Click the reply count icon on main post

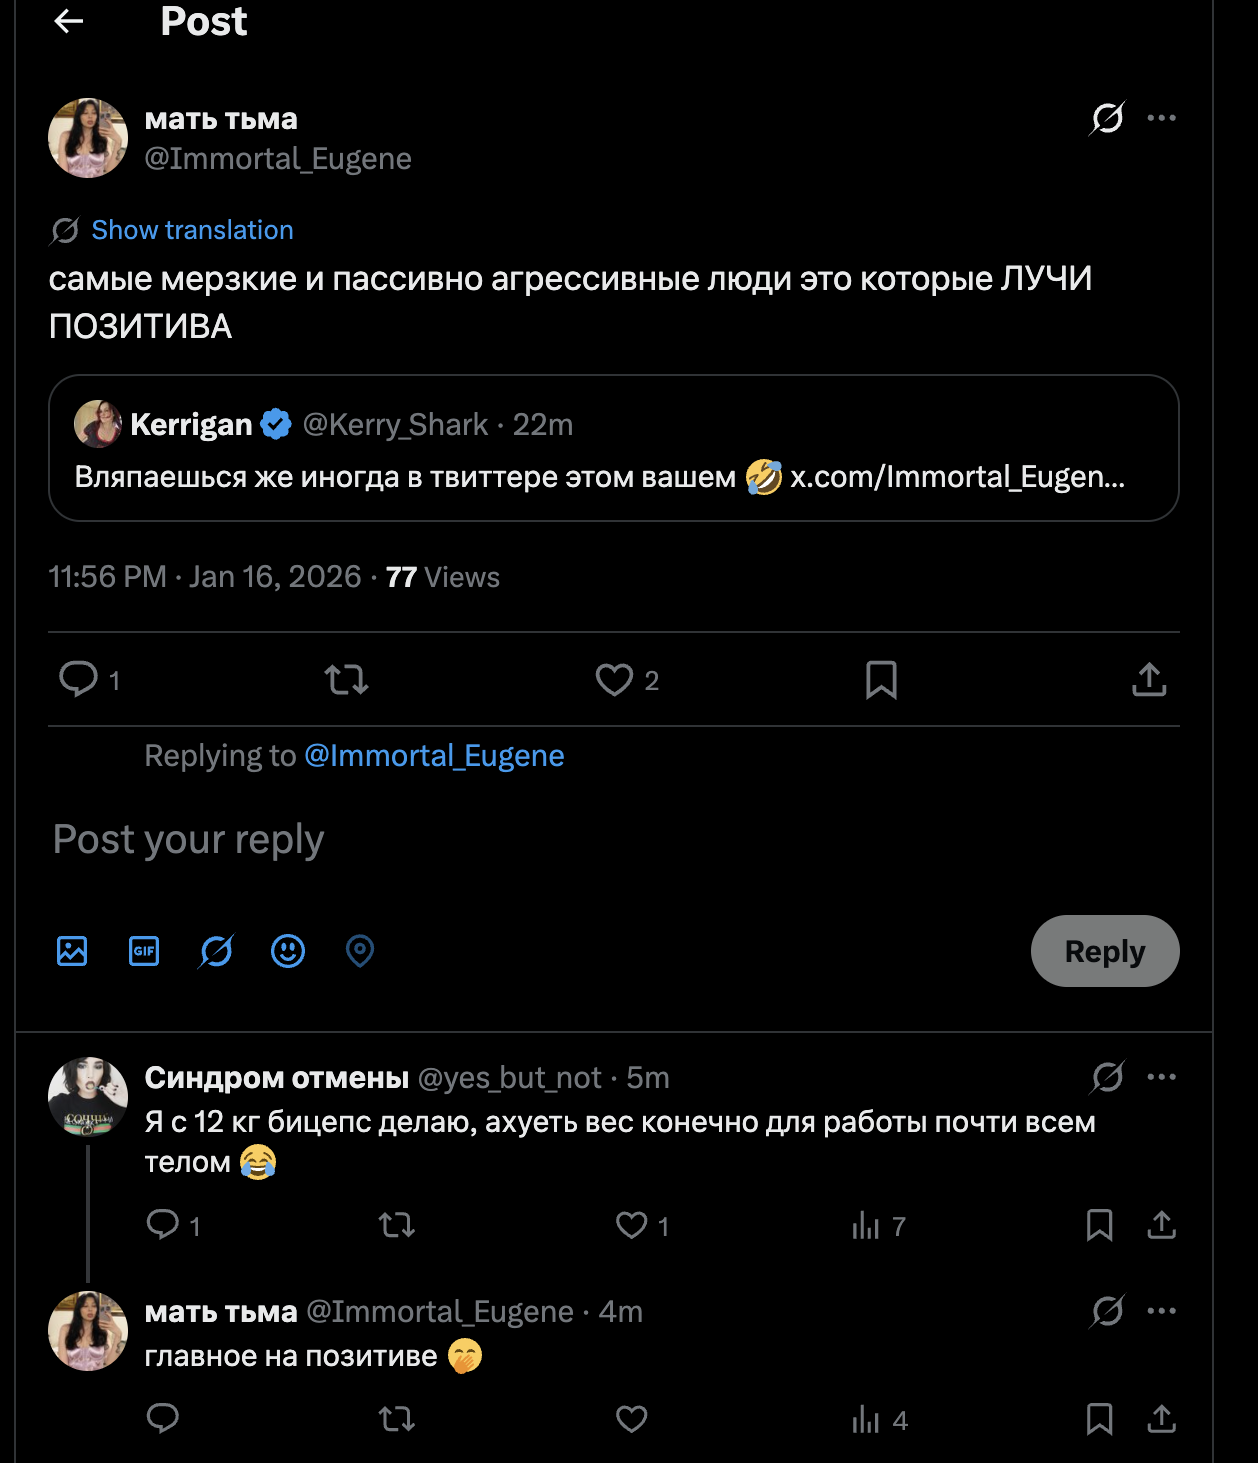[x=79, y=680]
